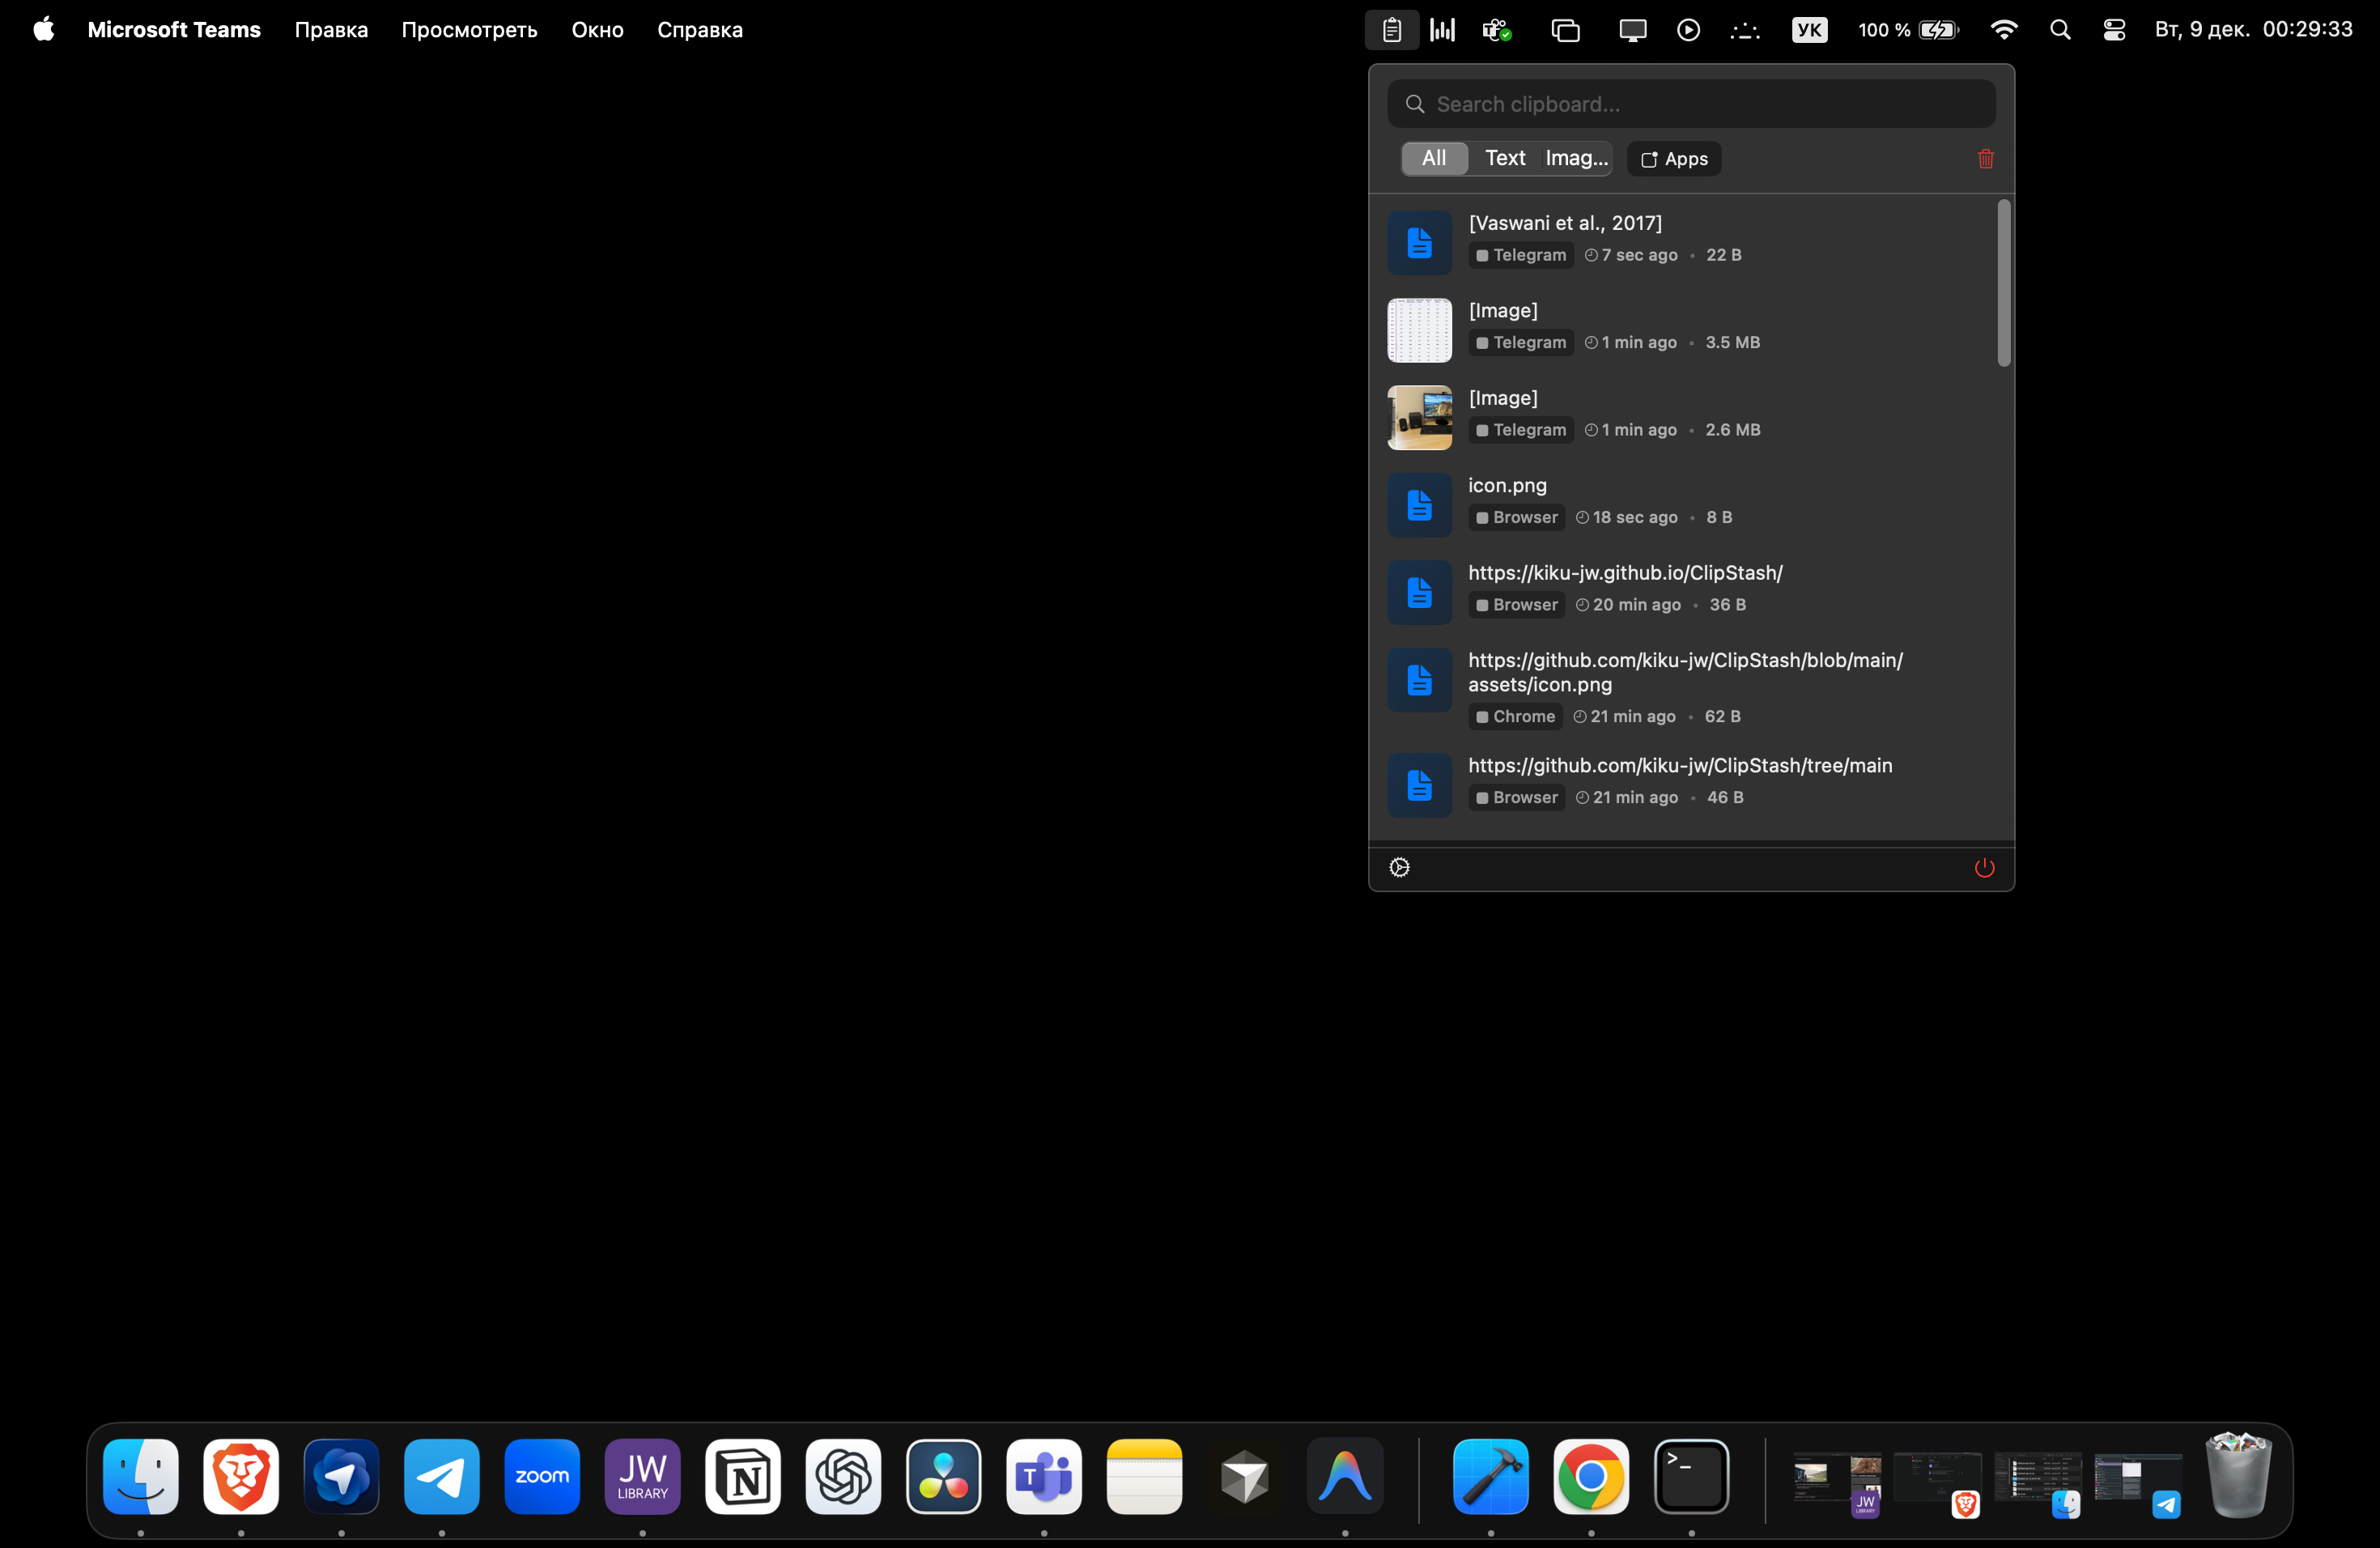This screenshot has width=2380, height=1548.
Task: Open the stats bar-chart icon in menu bar
Action: (1440, 29)
